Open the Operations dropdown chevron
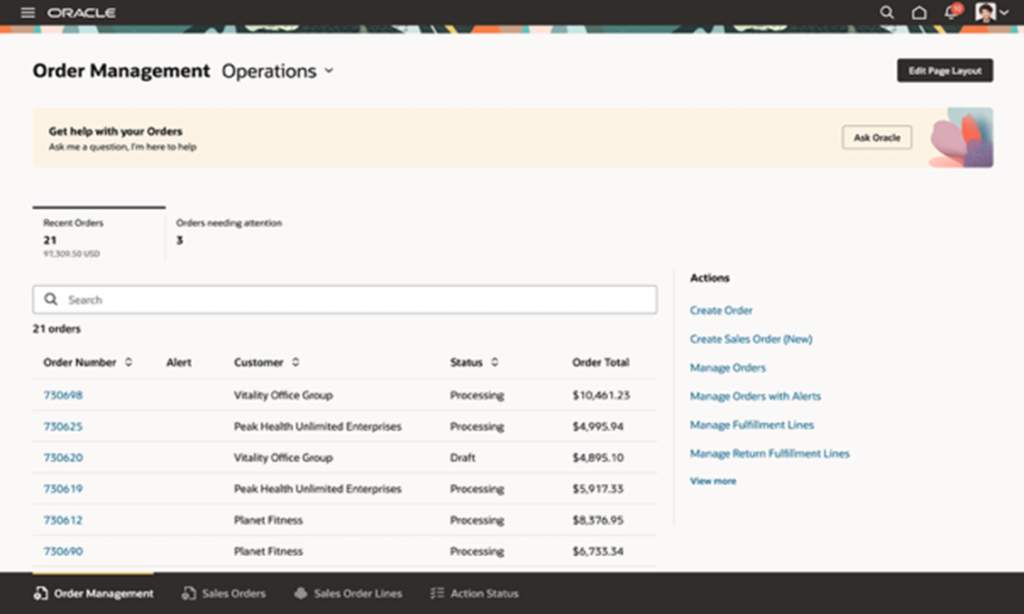This screenshot has width=1024, height=614. coord(329,71)
